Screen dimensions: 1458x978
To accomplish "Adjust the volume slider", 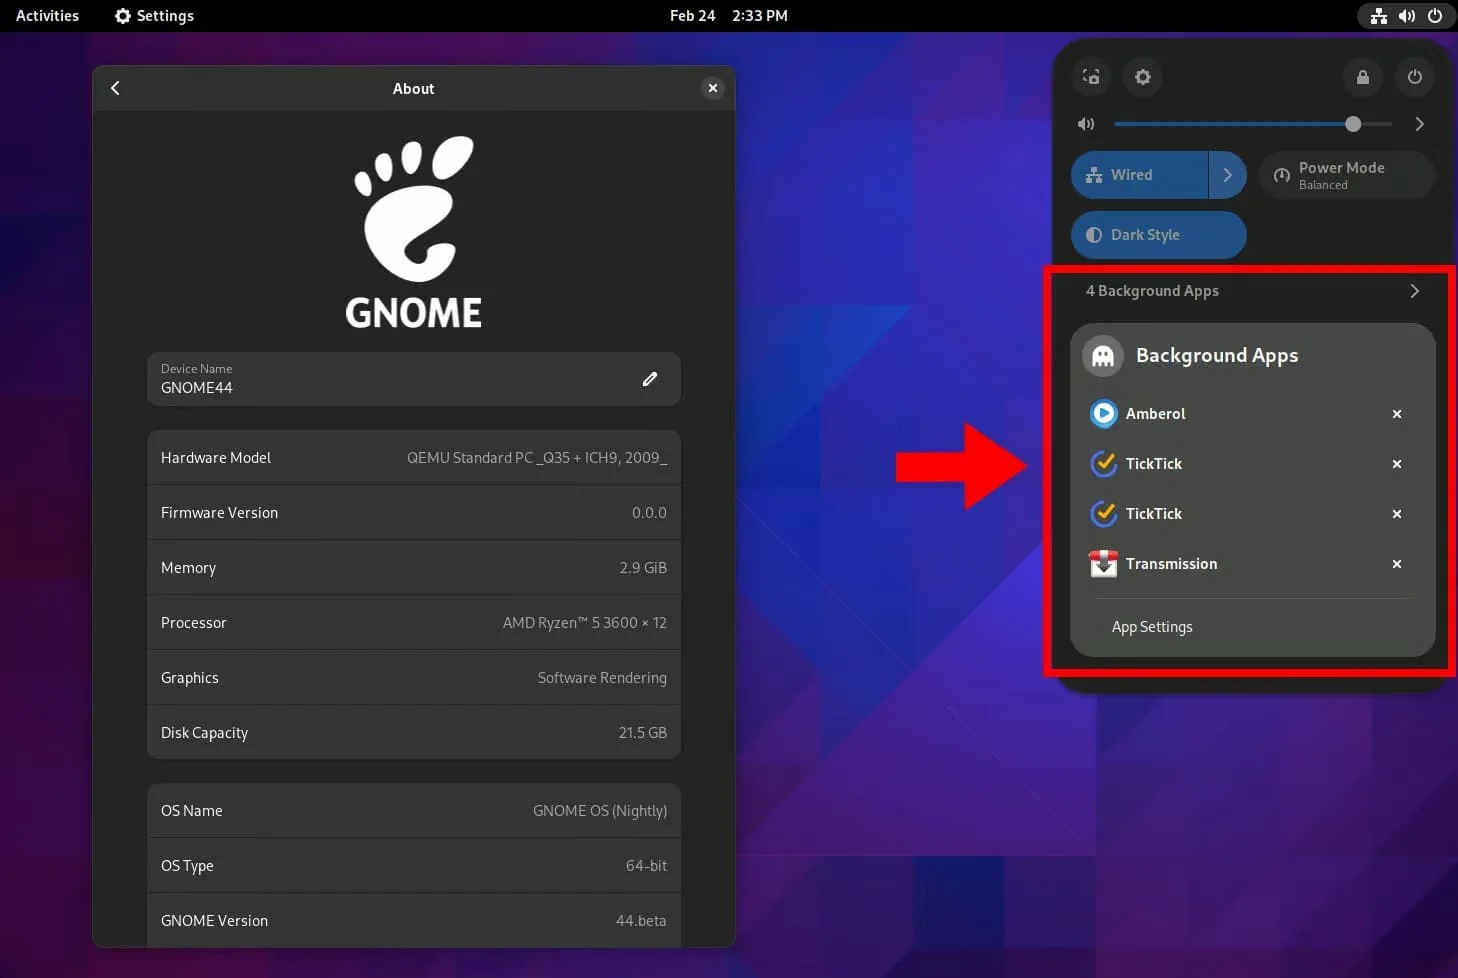I will 1353,124.
